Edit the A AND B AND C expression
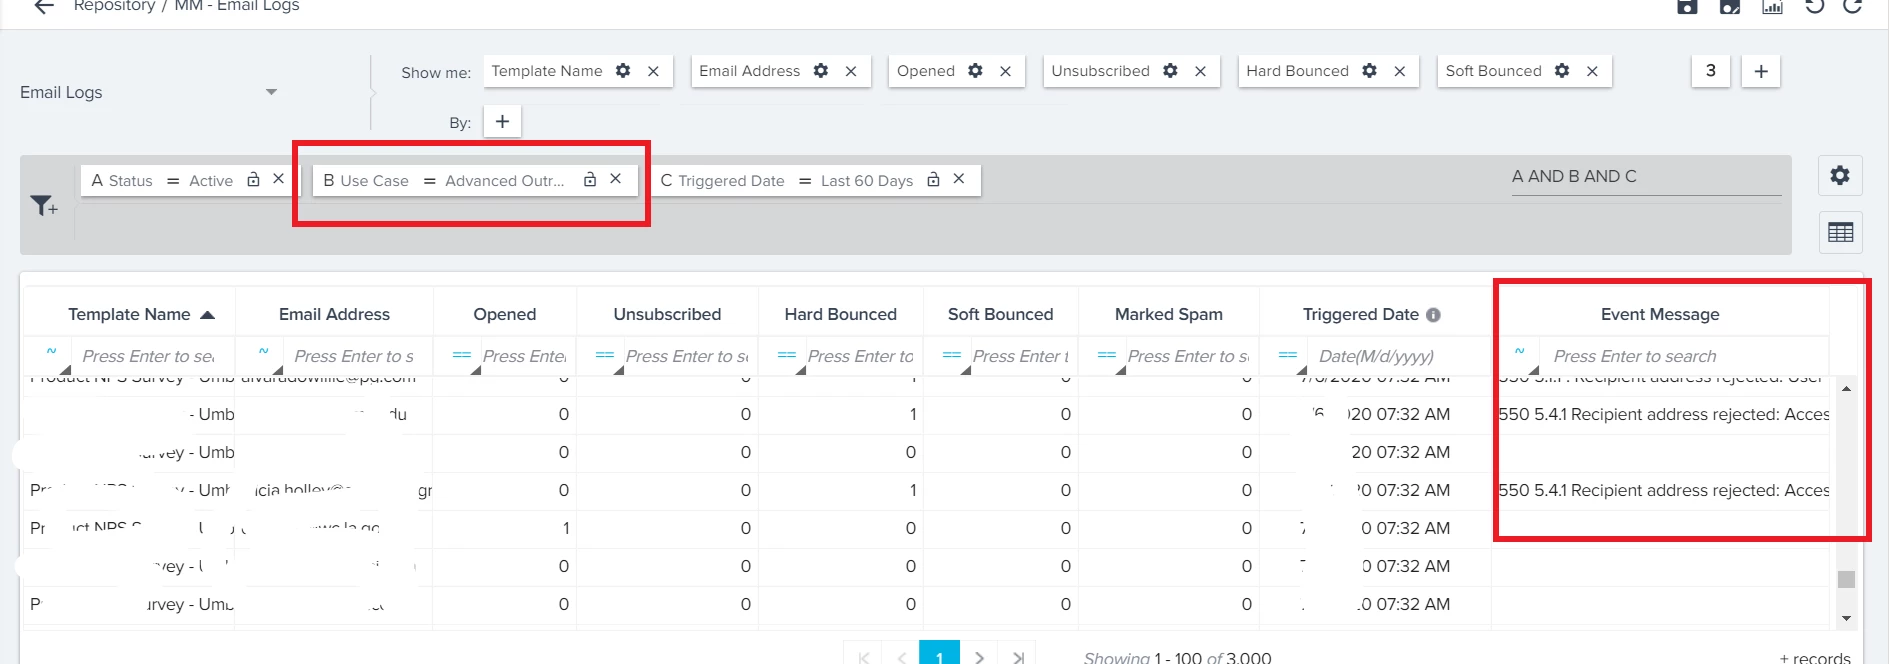 pos(1646,177)
